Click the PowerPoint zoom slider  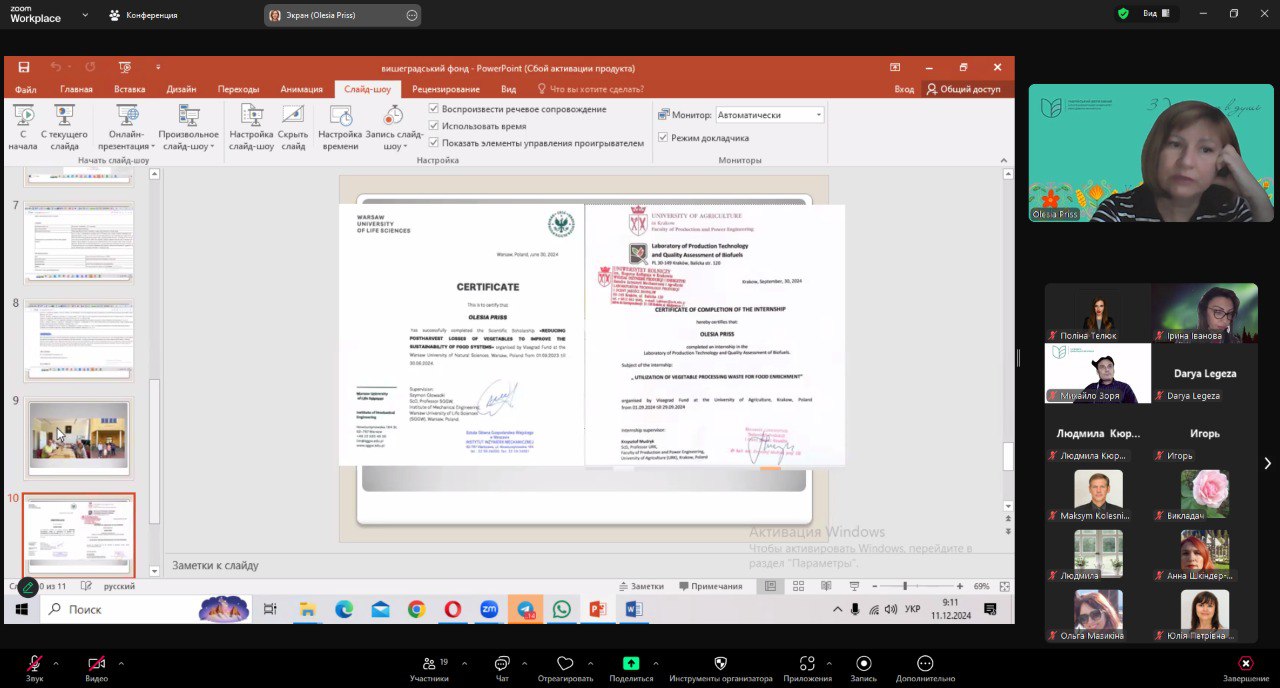coord(905,586)
